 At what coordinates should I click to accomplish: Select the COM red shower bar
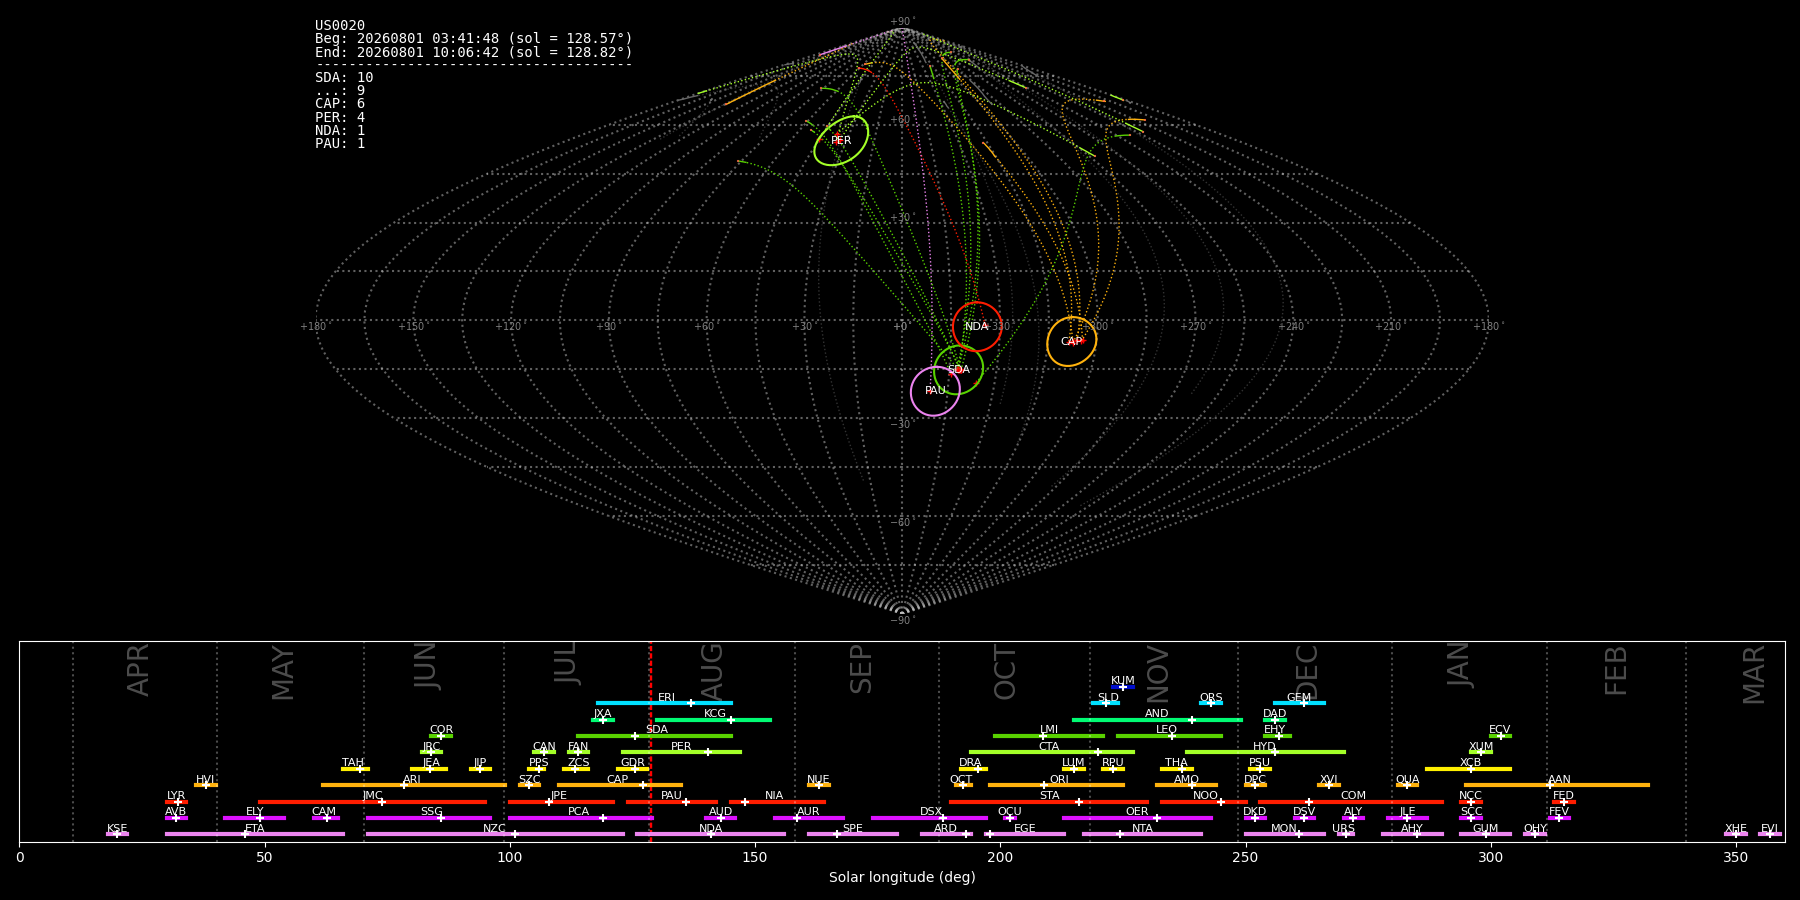tap(1352, 802)
